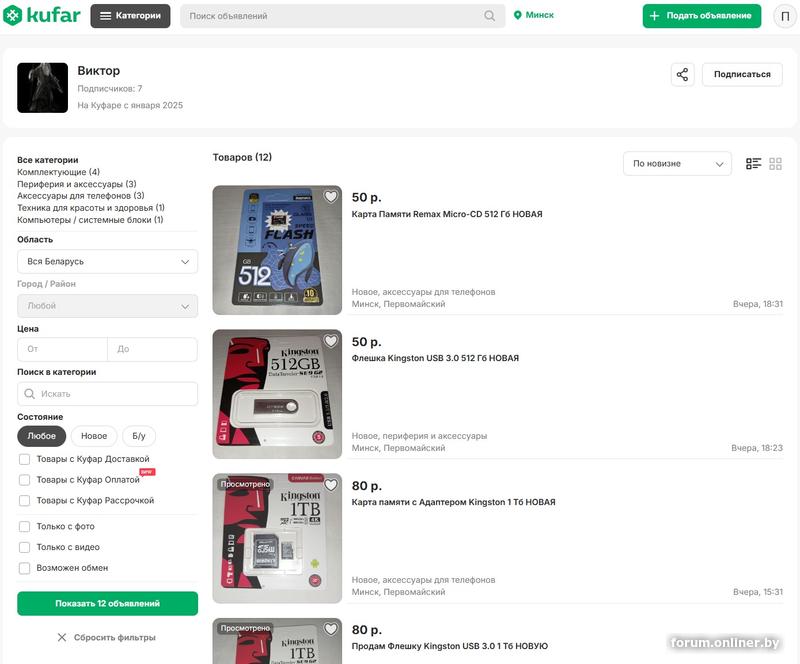Click the minimum price От field
This screenshot has width=800, height=664.
(62, 349)
